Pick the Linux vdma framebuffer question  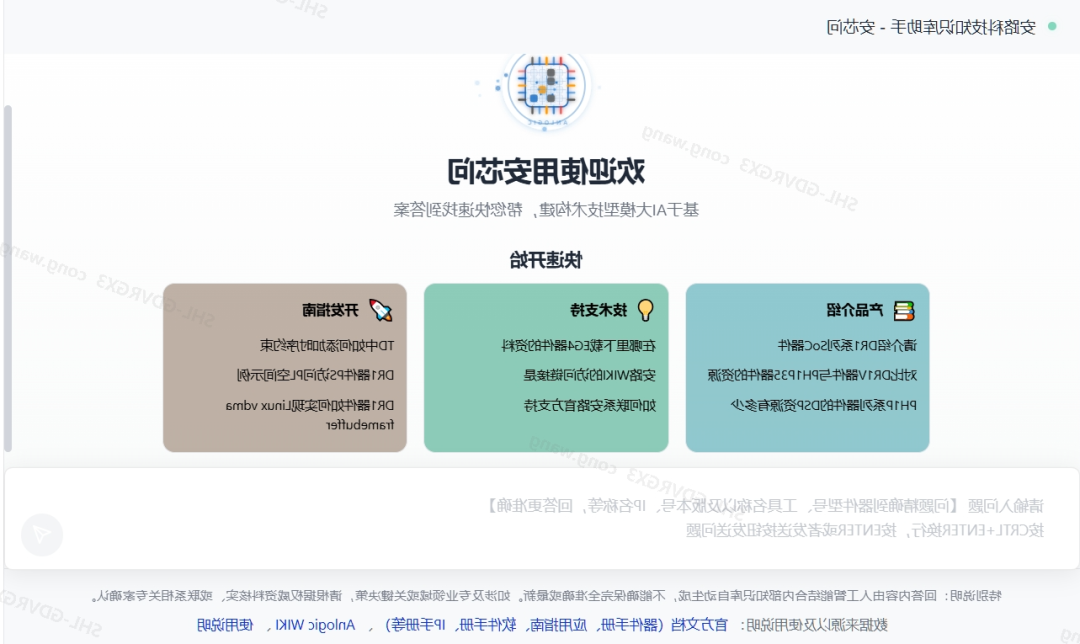[310, 415]
